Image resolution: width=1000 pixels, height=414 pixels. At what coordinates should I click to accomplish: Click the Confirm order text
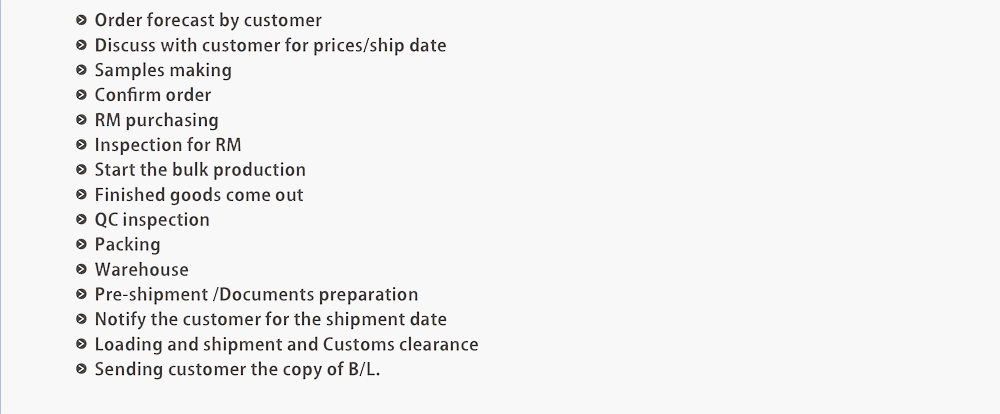point(152,95)
